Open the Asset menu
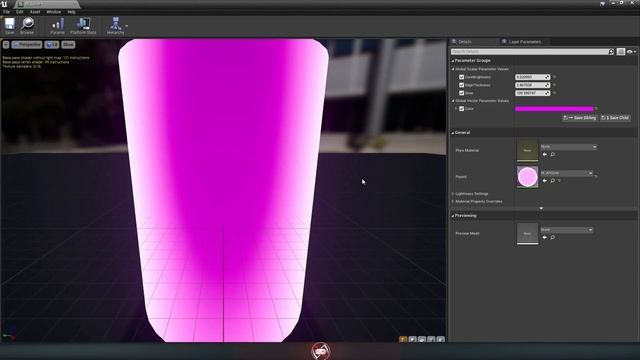 tap(35, 12)
